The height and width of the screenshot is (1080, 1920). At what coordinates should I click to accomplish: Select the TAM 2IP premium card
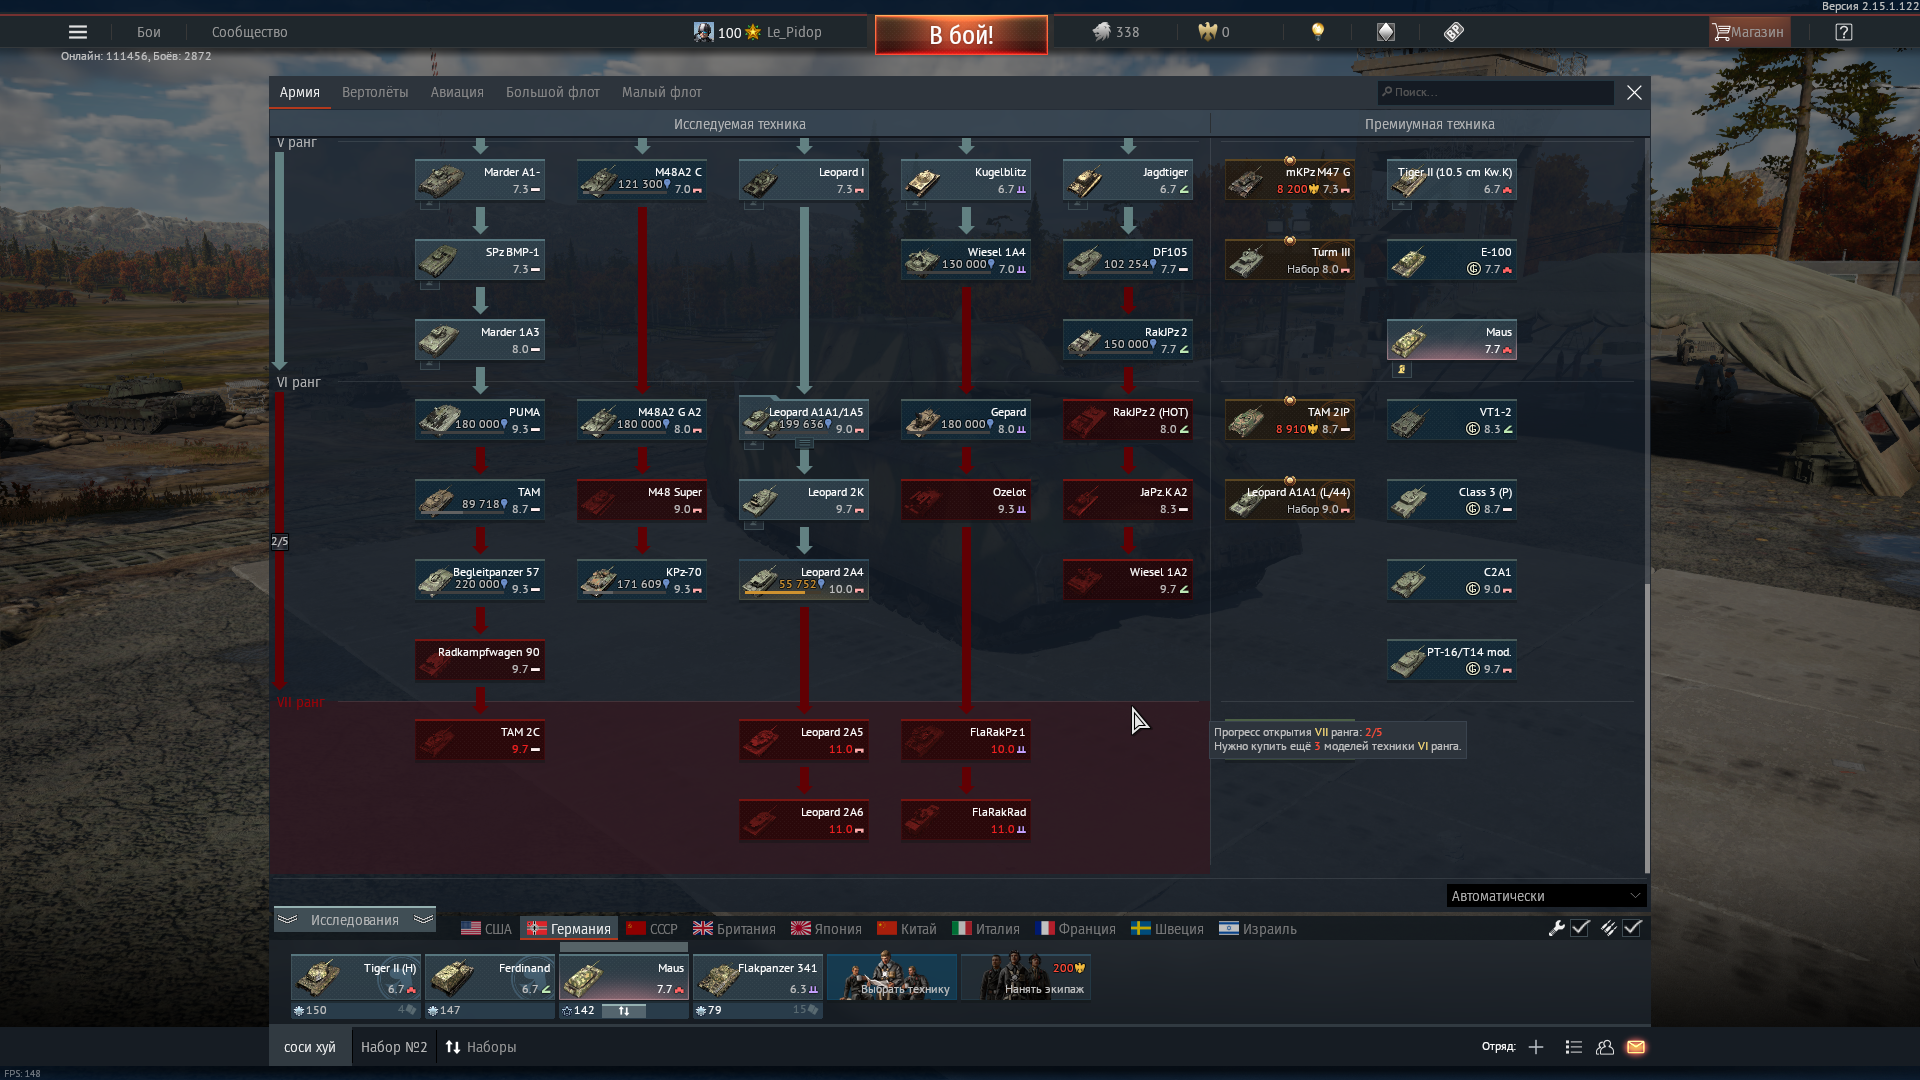tap(1290, 420)
